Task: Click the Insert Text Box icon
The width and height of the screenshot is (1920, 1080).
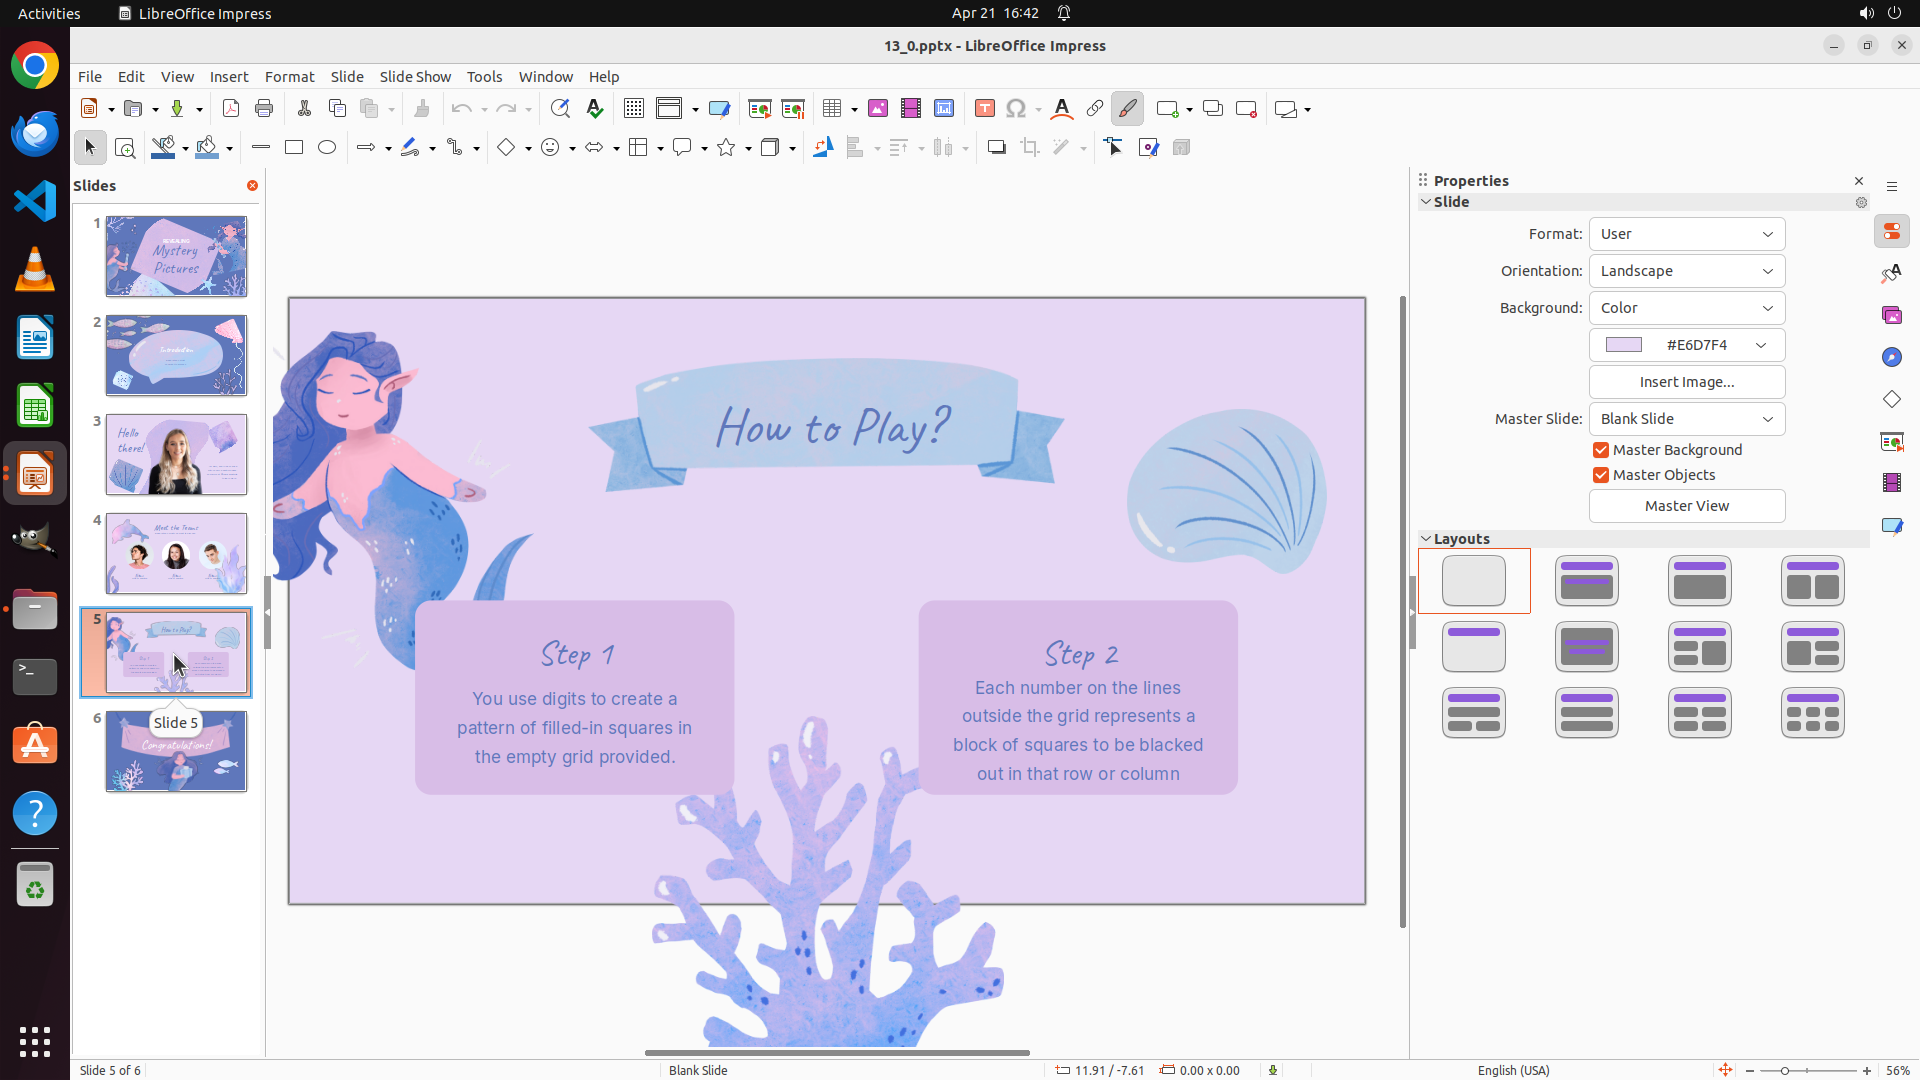Action: [x=984, y=109]
